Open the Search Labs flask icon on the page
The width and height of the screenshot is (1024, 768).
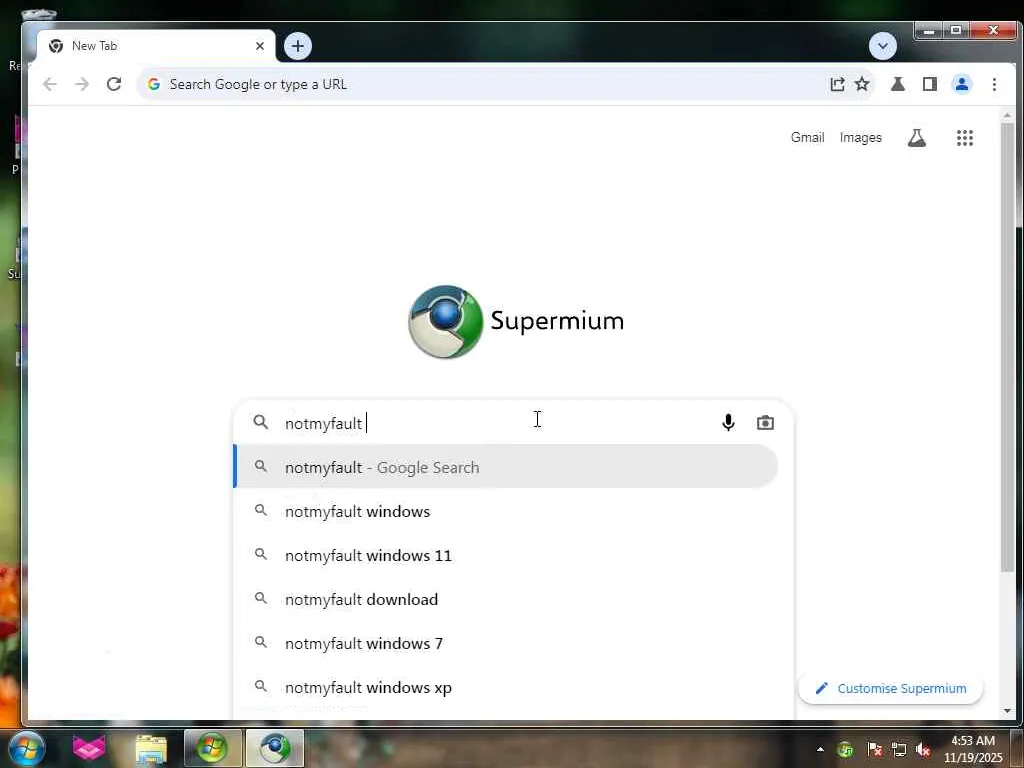pos(917,138)
